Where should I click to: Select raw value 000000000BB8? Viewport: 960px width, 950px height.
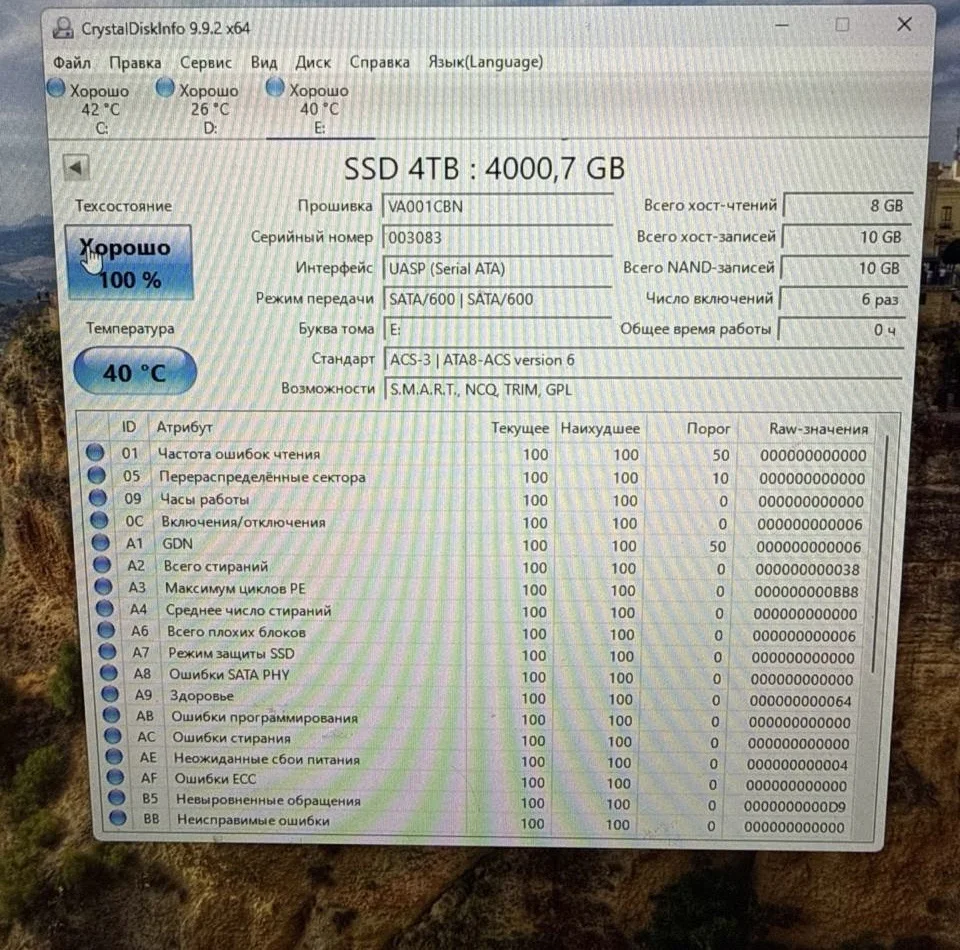tap(806, 592)
